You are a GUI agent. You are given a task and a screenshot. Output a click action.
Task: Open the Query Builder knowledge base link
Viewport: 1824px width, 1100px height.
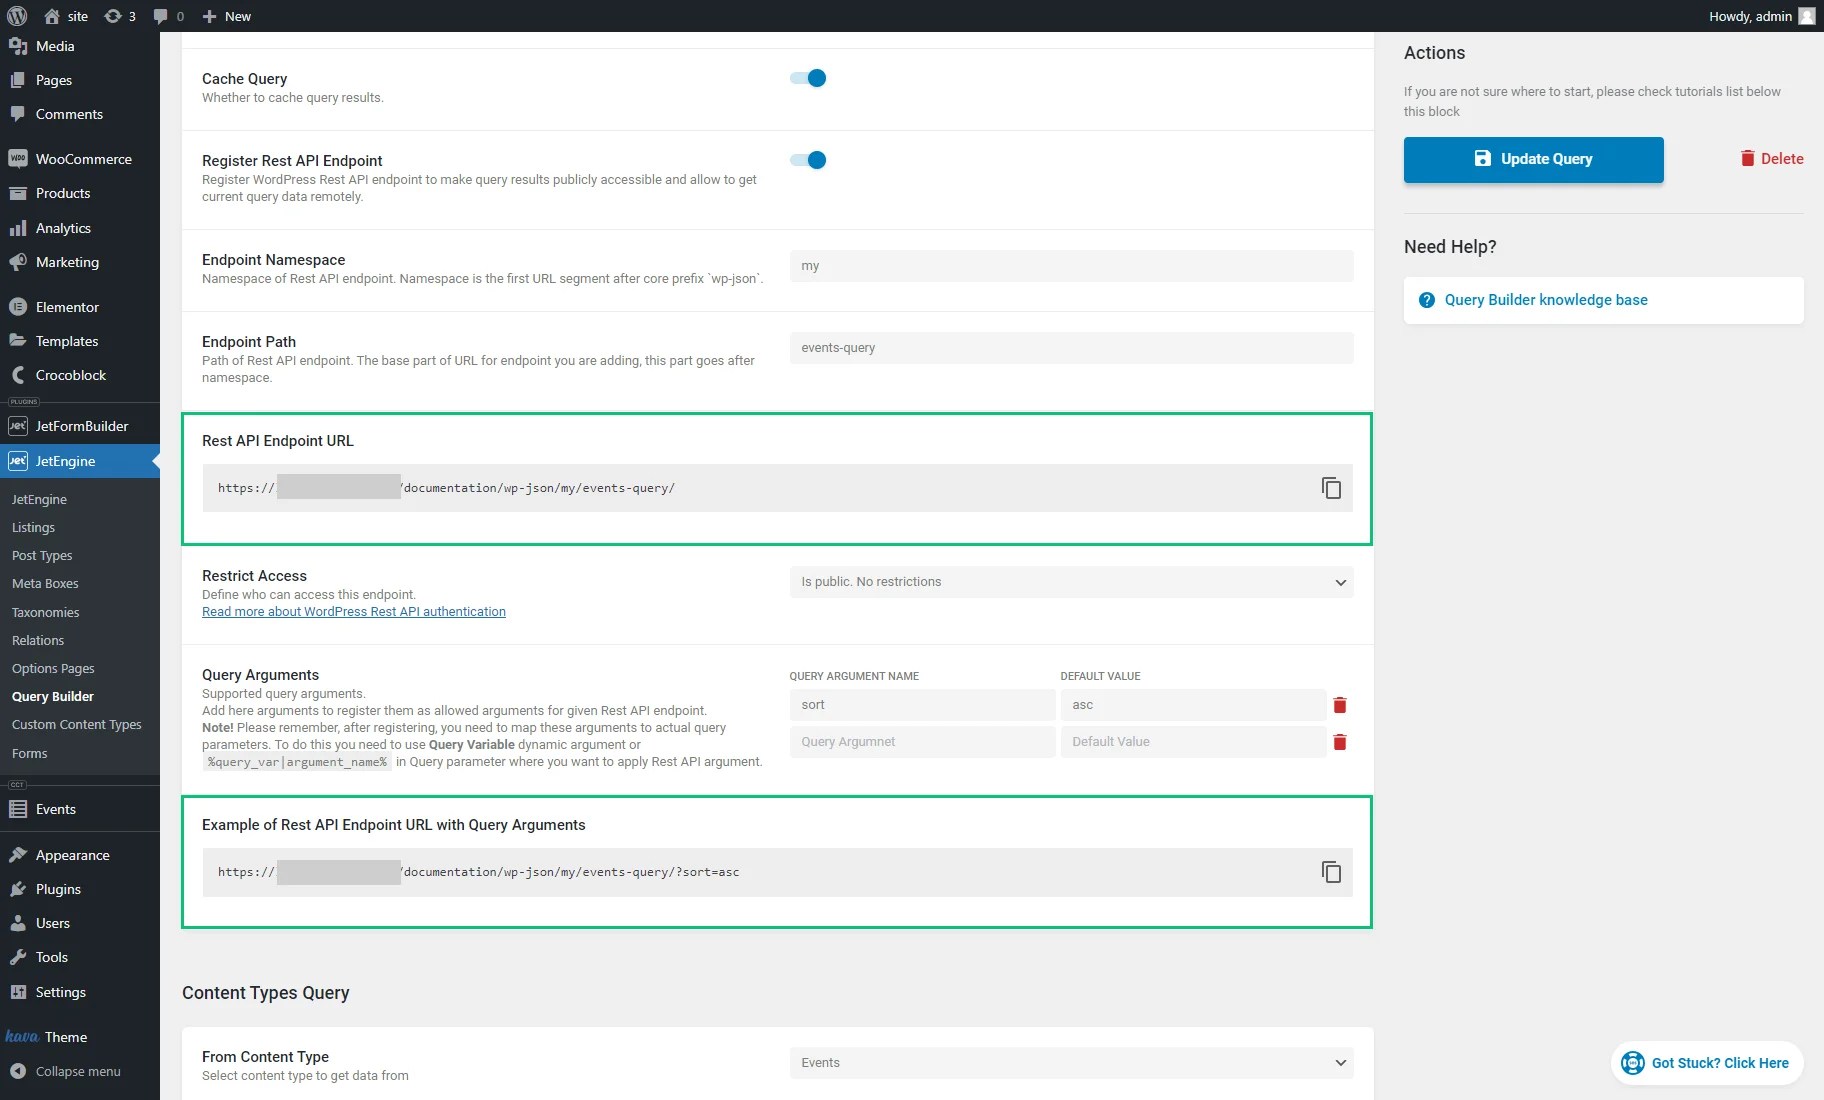click(1545, 299)
